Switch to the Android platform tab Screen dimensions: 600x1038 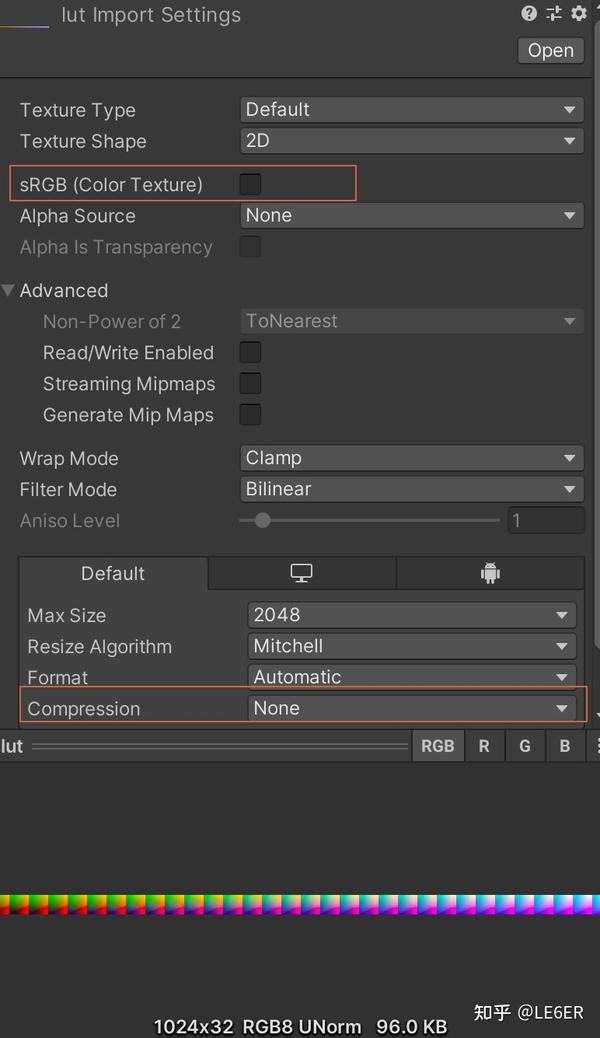[x=490, y=573]
